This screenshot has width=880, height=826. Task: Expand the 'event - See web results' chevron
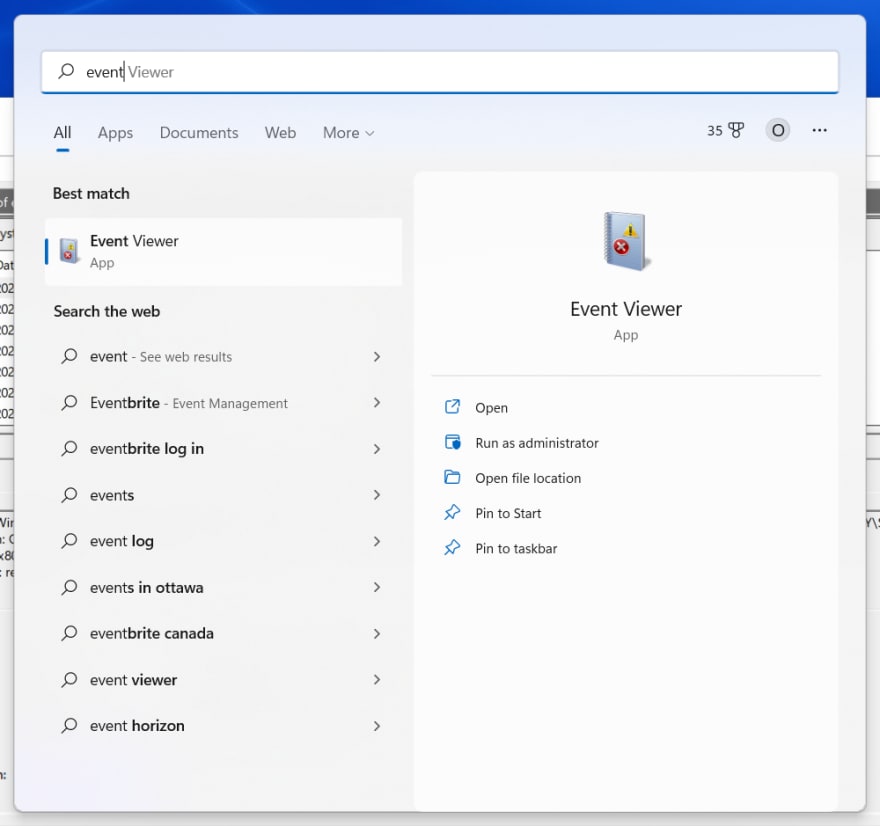point(377,356)
